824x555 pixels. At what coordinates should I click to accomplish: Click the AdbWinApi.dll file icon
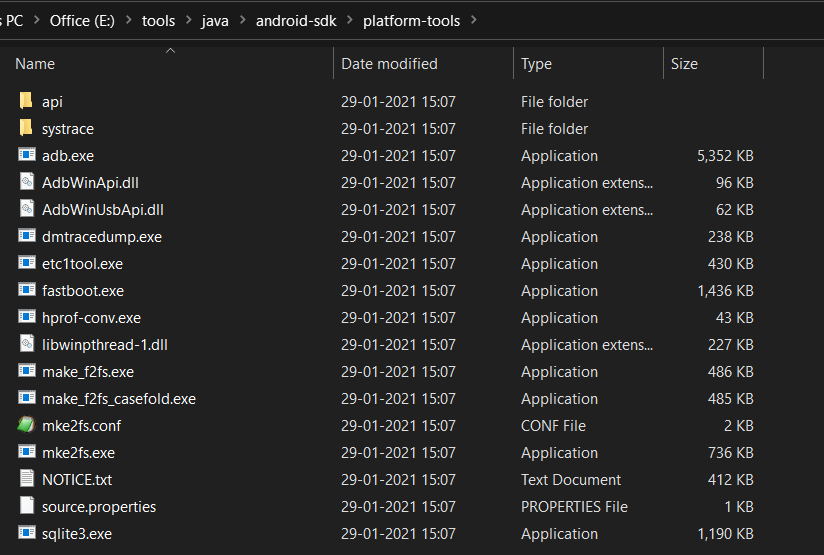(27, 181)
